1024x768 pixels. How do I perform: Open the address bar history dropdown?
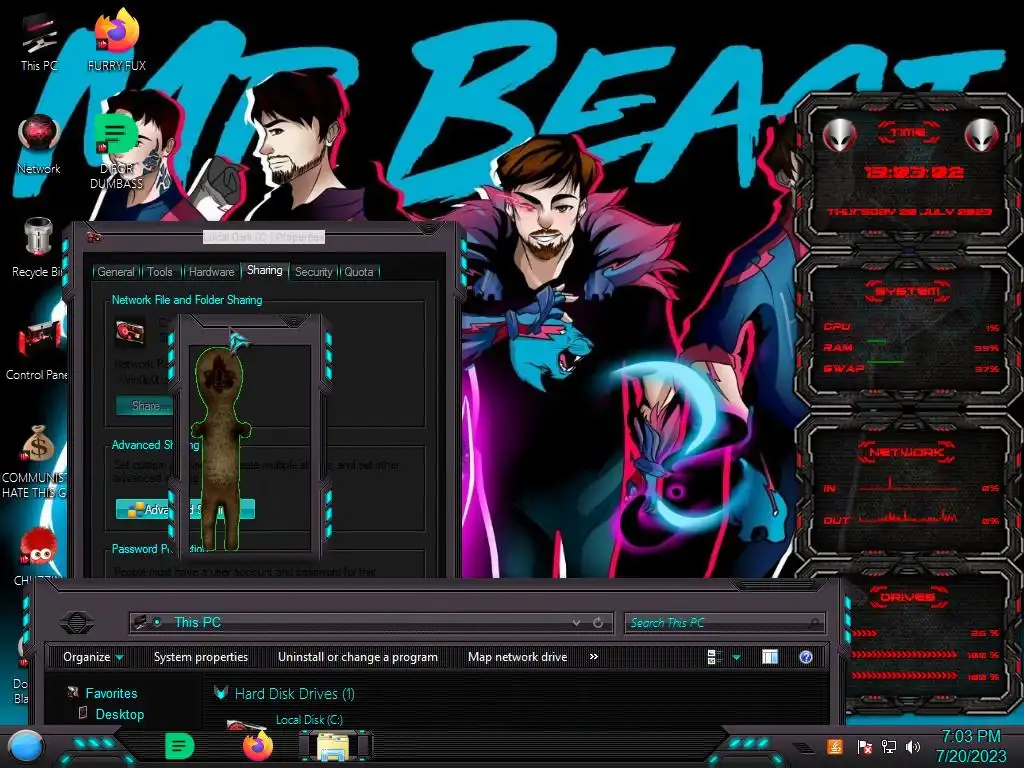576,623
